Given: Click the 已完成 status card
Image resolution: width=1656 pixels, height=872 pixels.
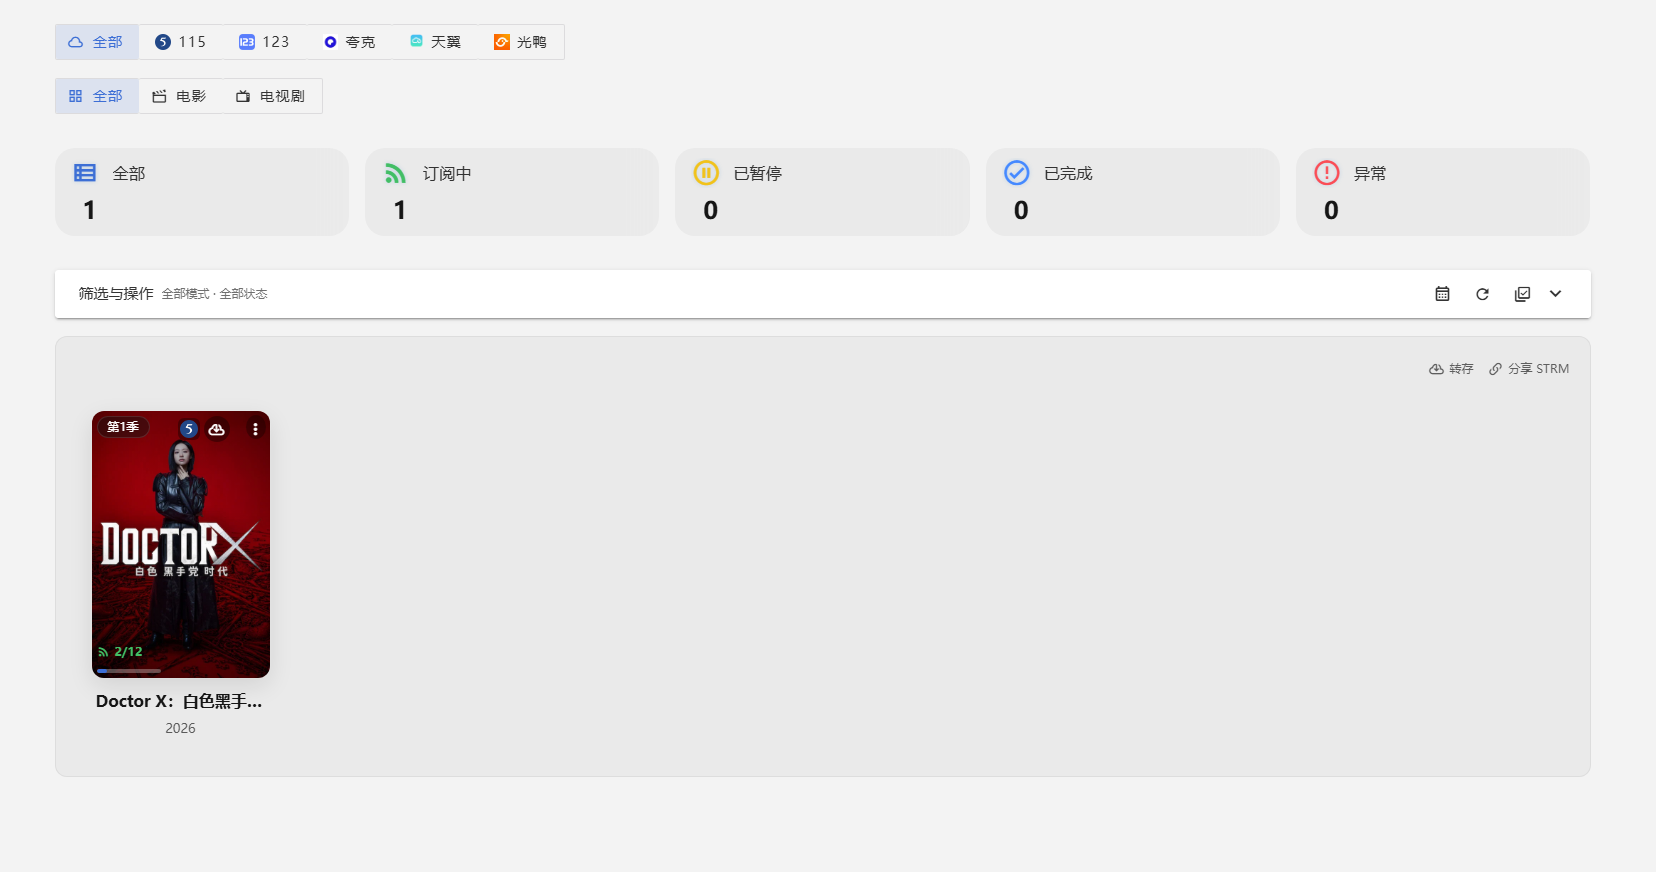Looking at the screenshot, I should tap(1133, 192).
